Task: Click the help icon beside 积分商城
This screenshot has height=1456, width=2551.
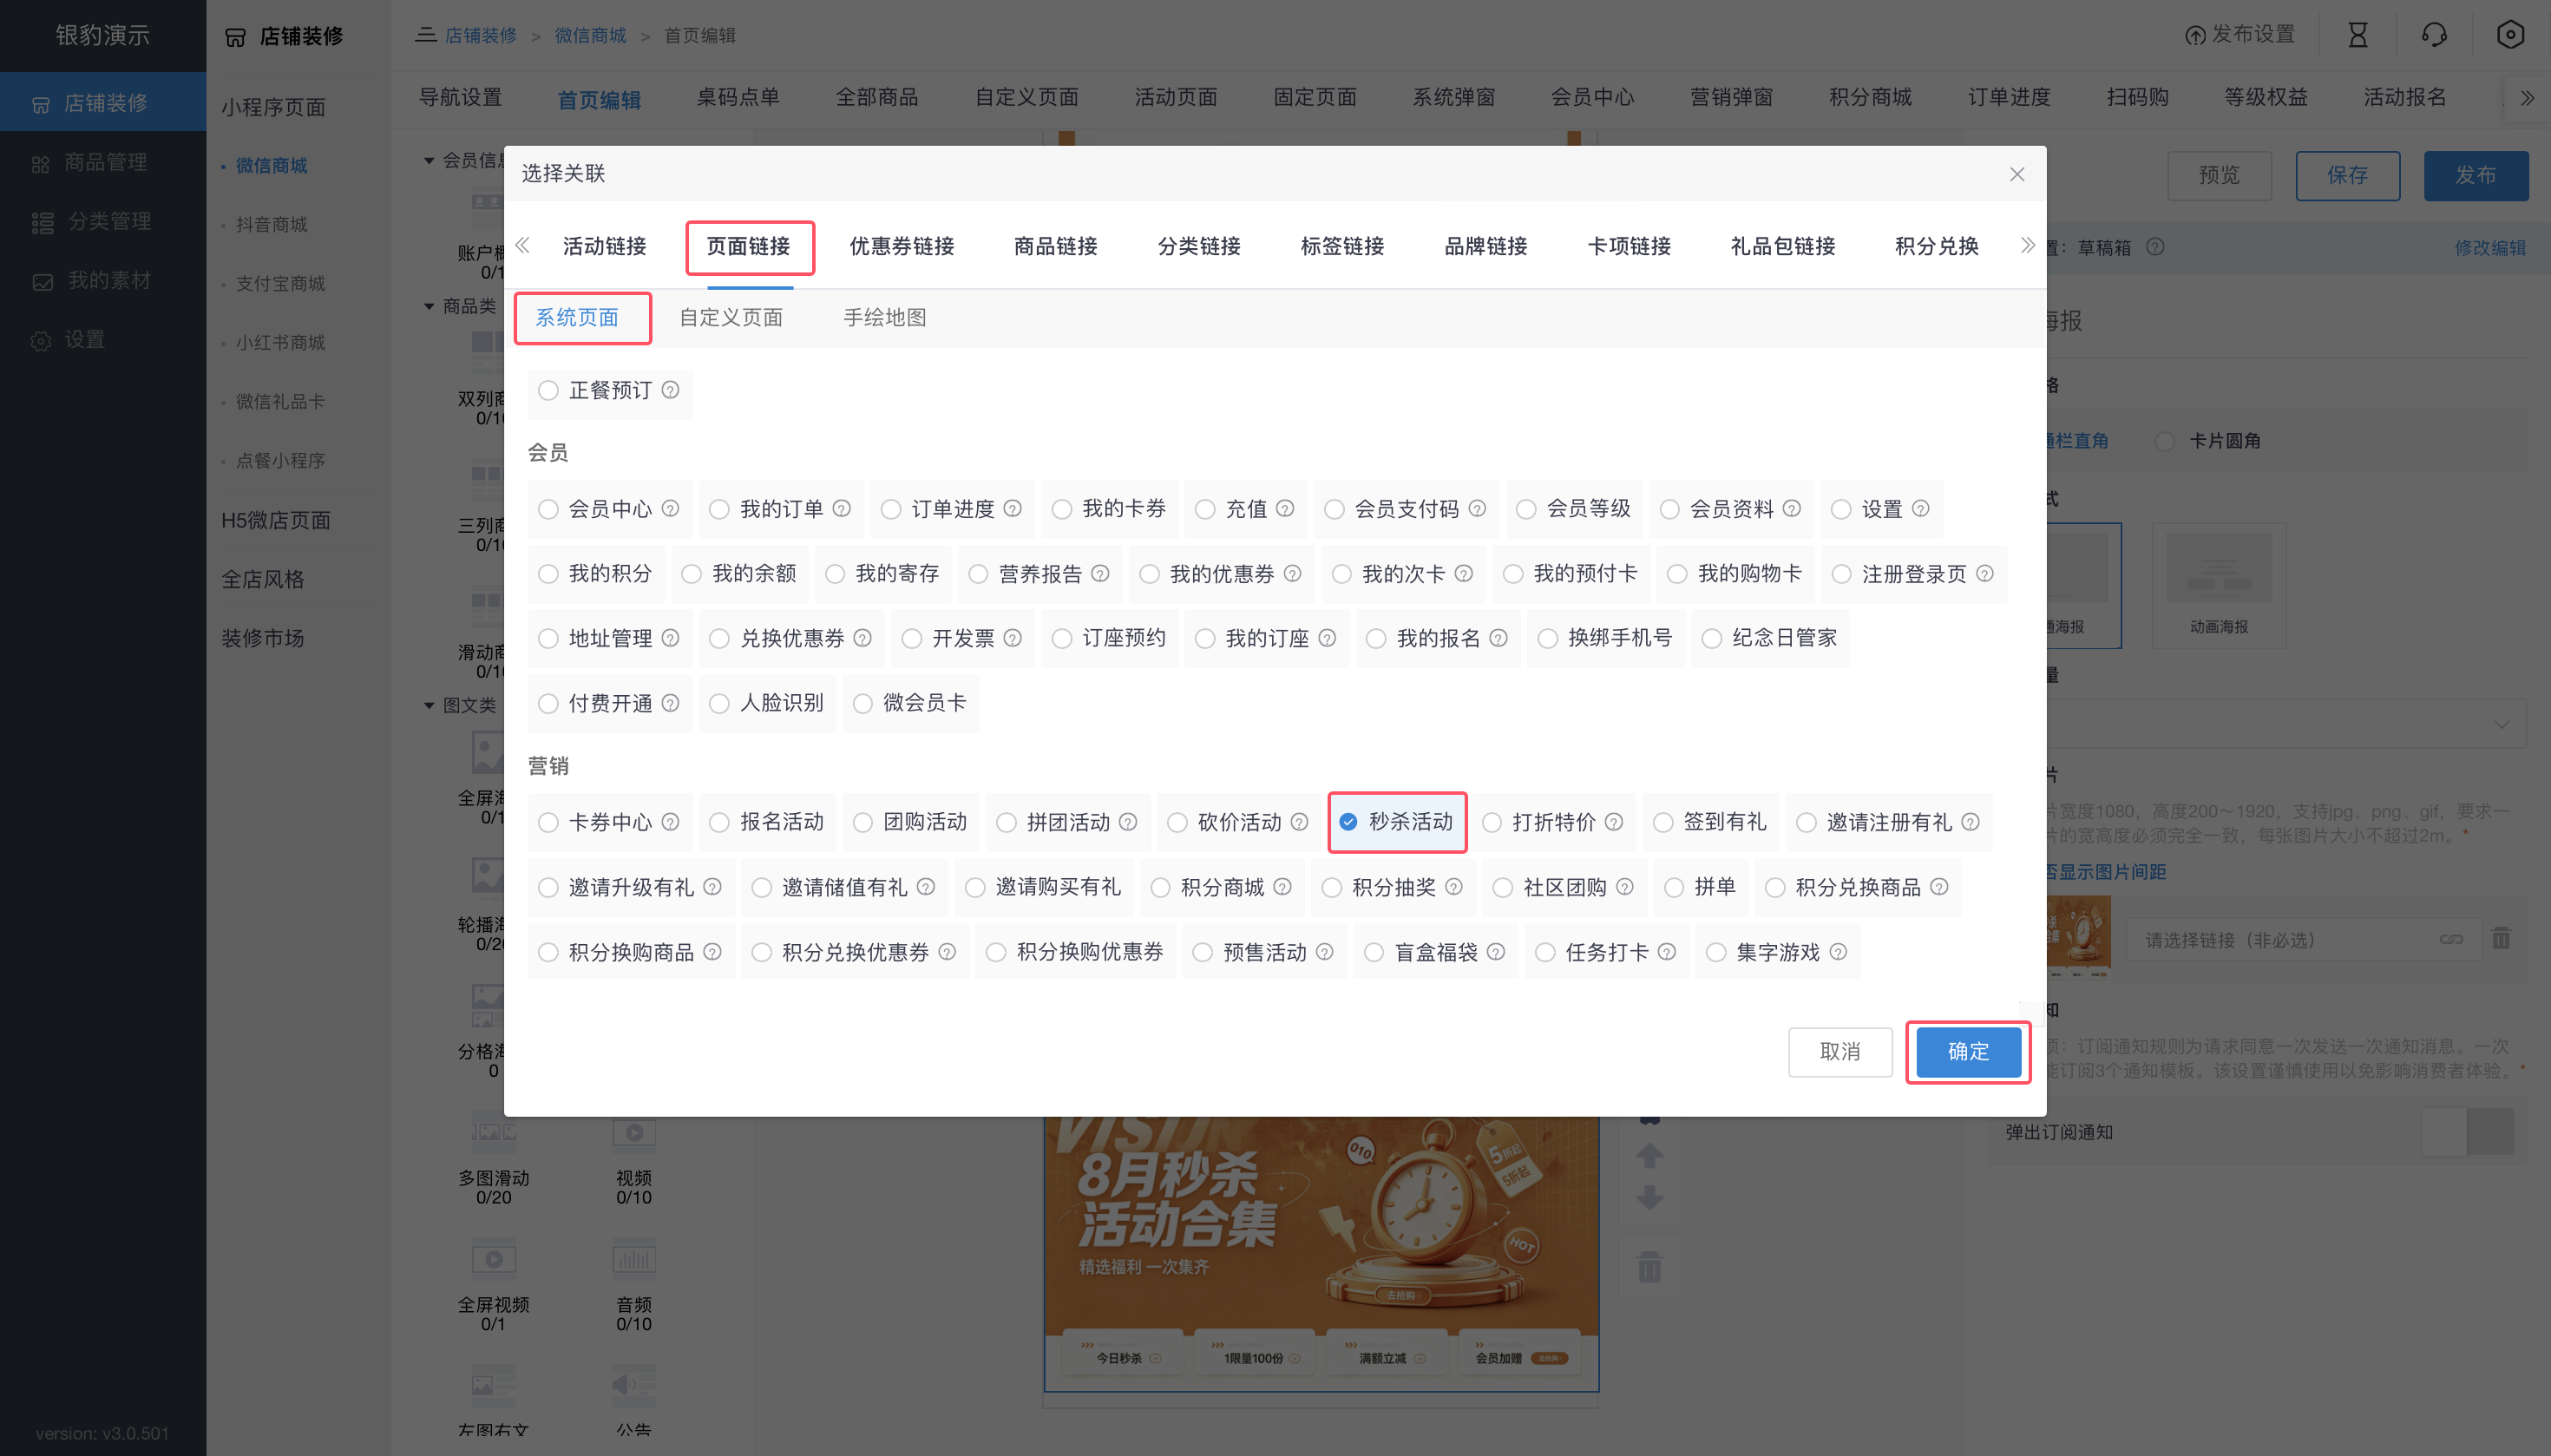Action: (x=1282, y=887)
